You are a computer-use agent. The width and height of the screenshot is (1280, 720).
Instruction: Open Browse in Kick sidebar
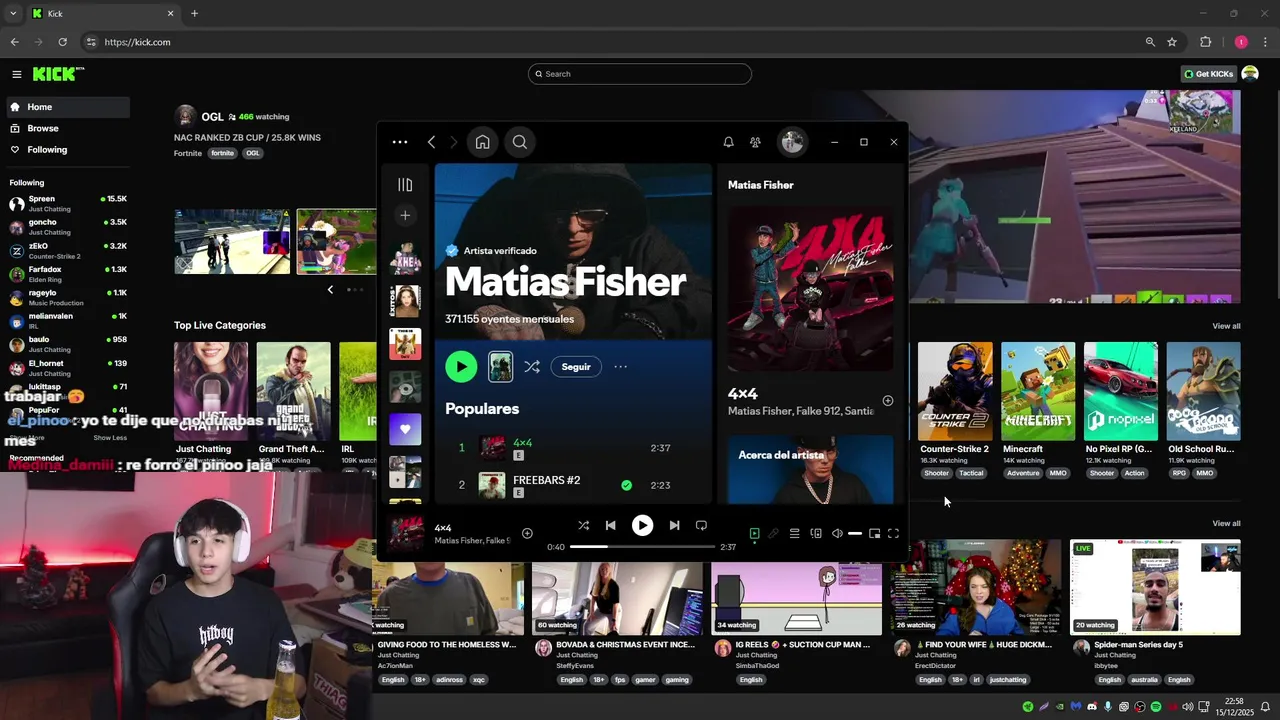(x=67, y=128)
